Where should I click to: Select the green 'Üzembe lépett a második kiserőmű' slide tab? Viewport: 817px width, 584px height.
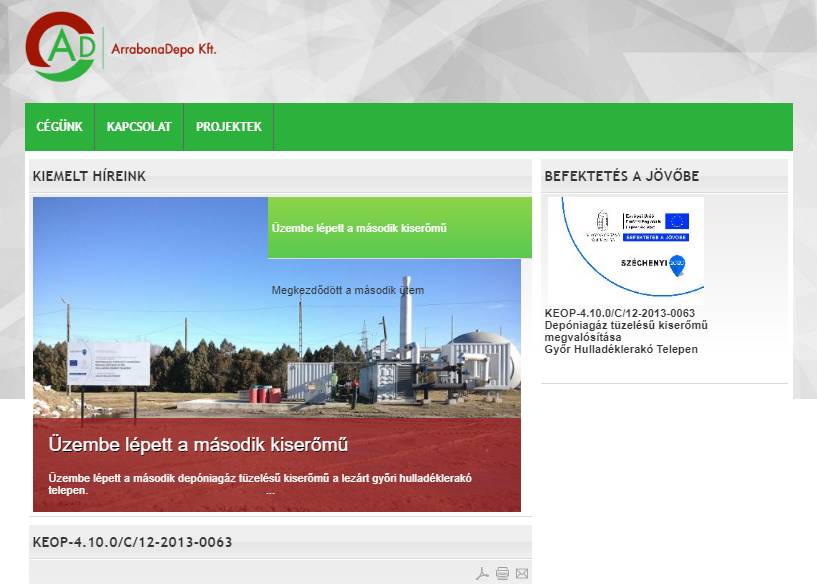400,228
